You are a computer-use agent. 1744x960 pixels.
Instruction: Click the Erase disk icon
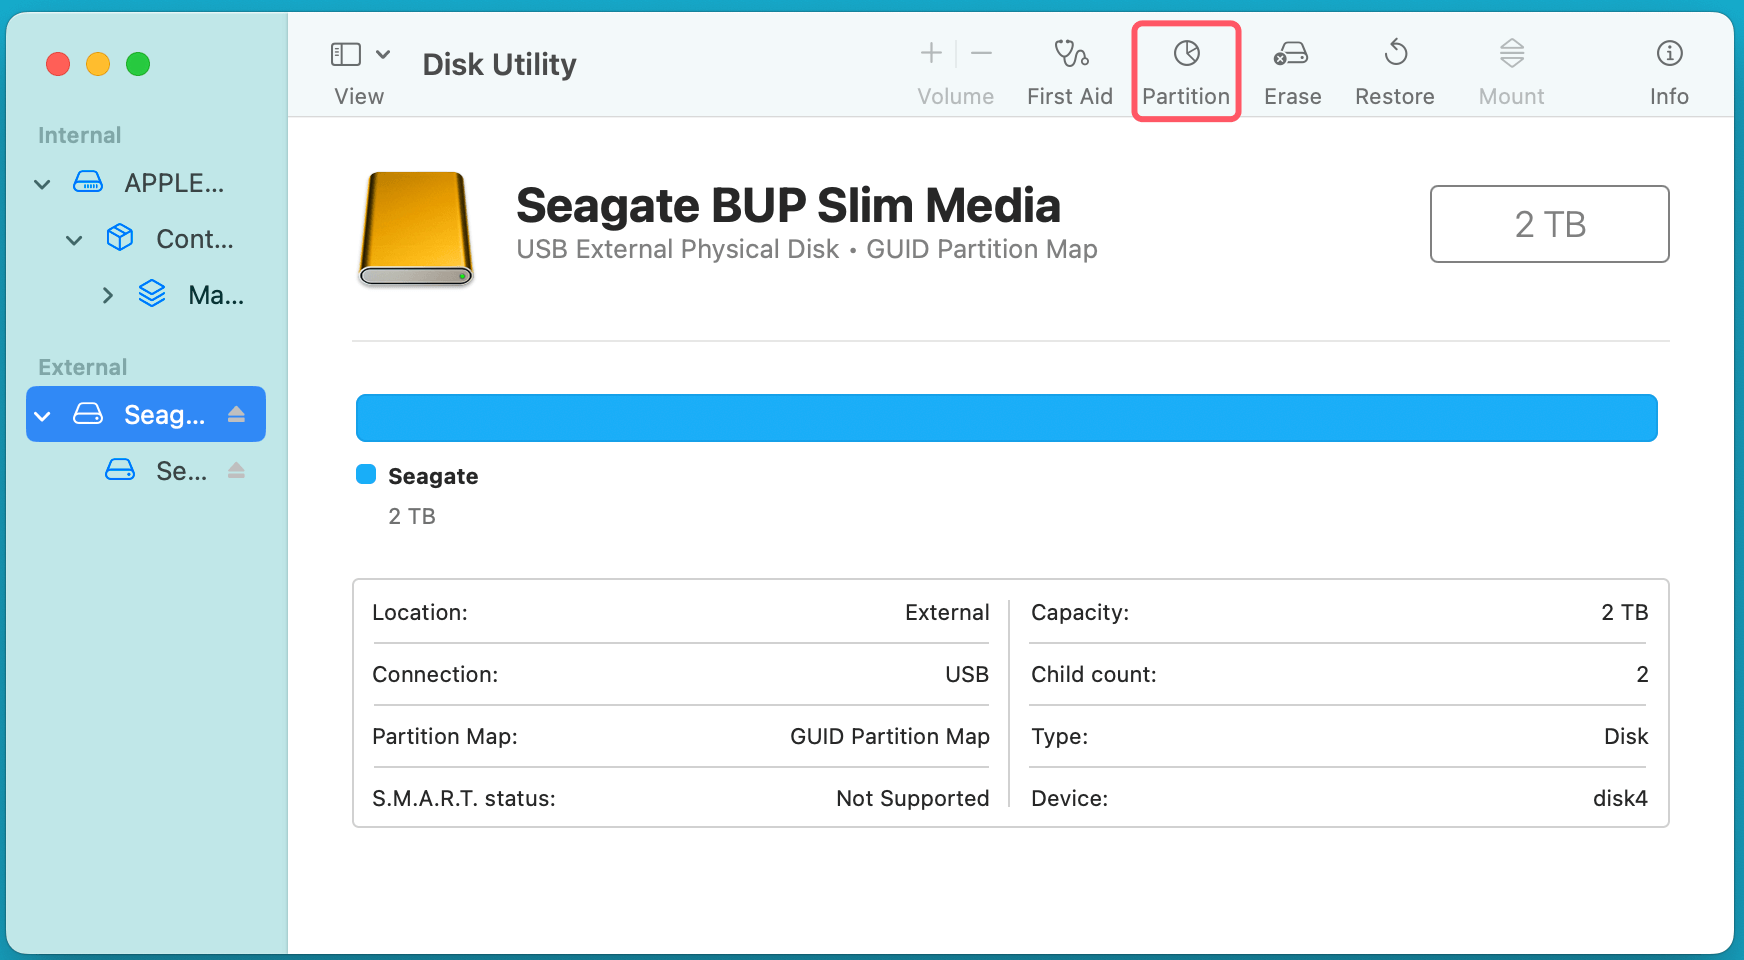[x=1291, y=54]
